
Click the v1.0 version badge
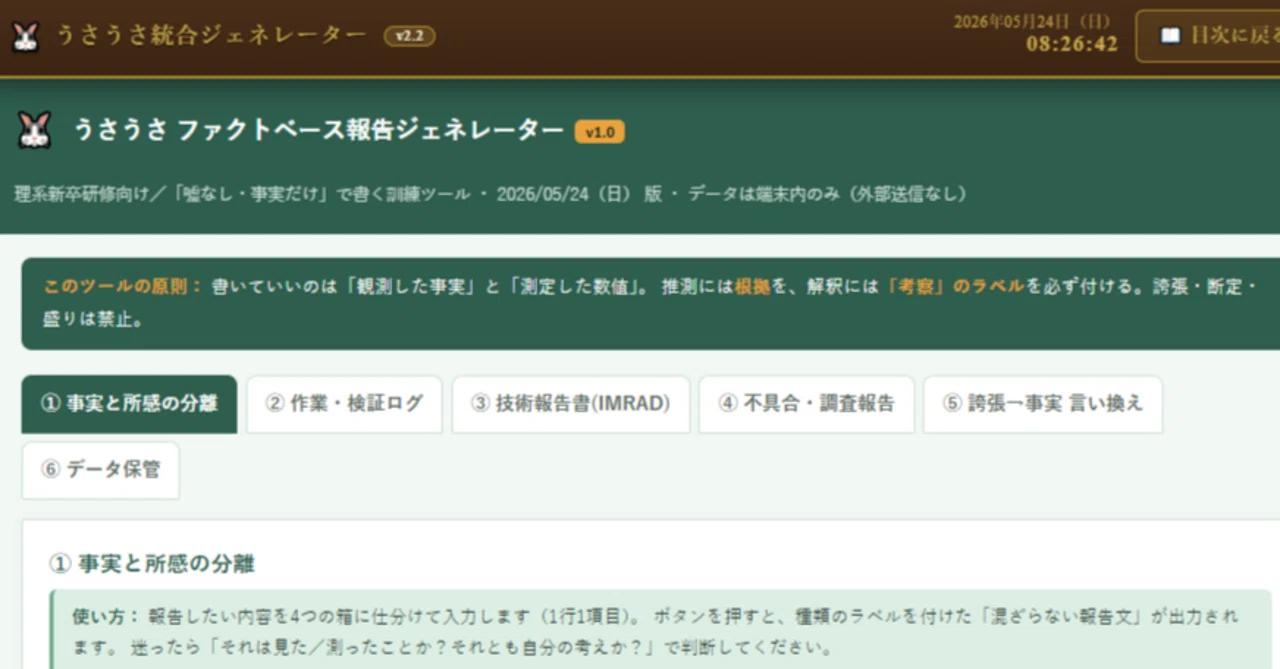(x=599, y=132)
